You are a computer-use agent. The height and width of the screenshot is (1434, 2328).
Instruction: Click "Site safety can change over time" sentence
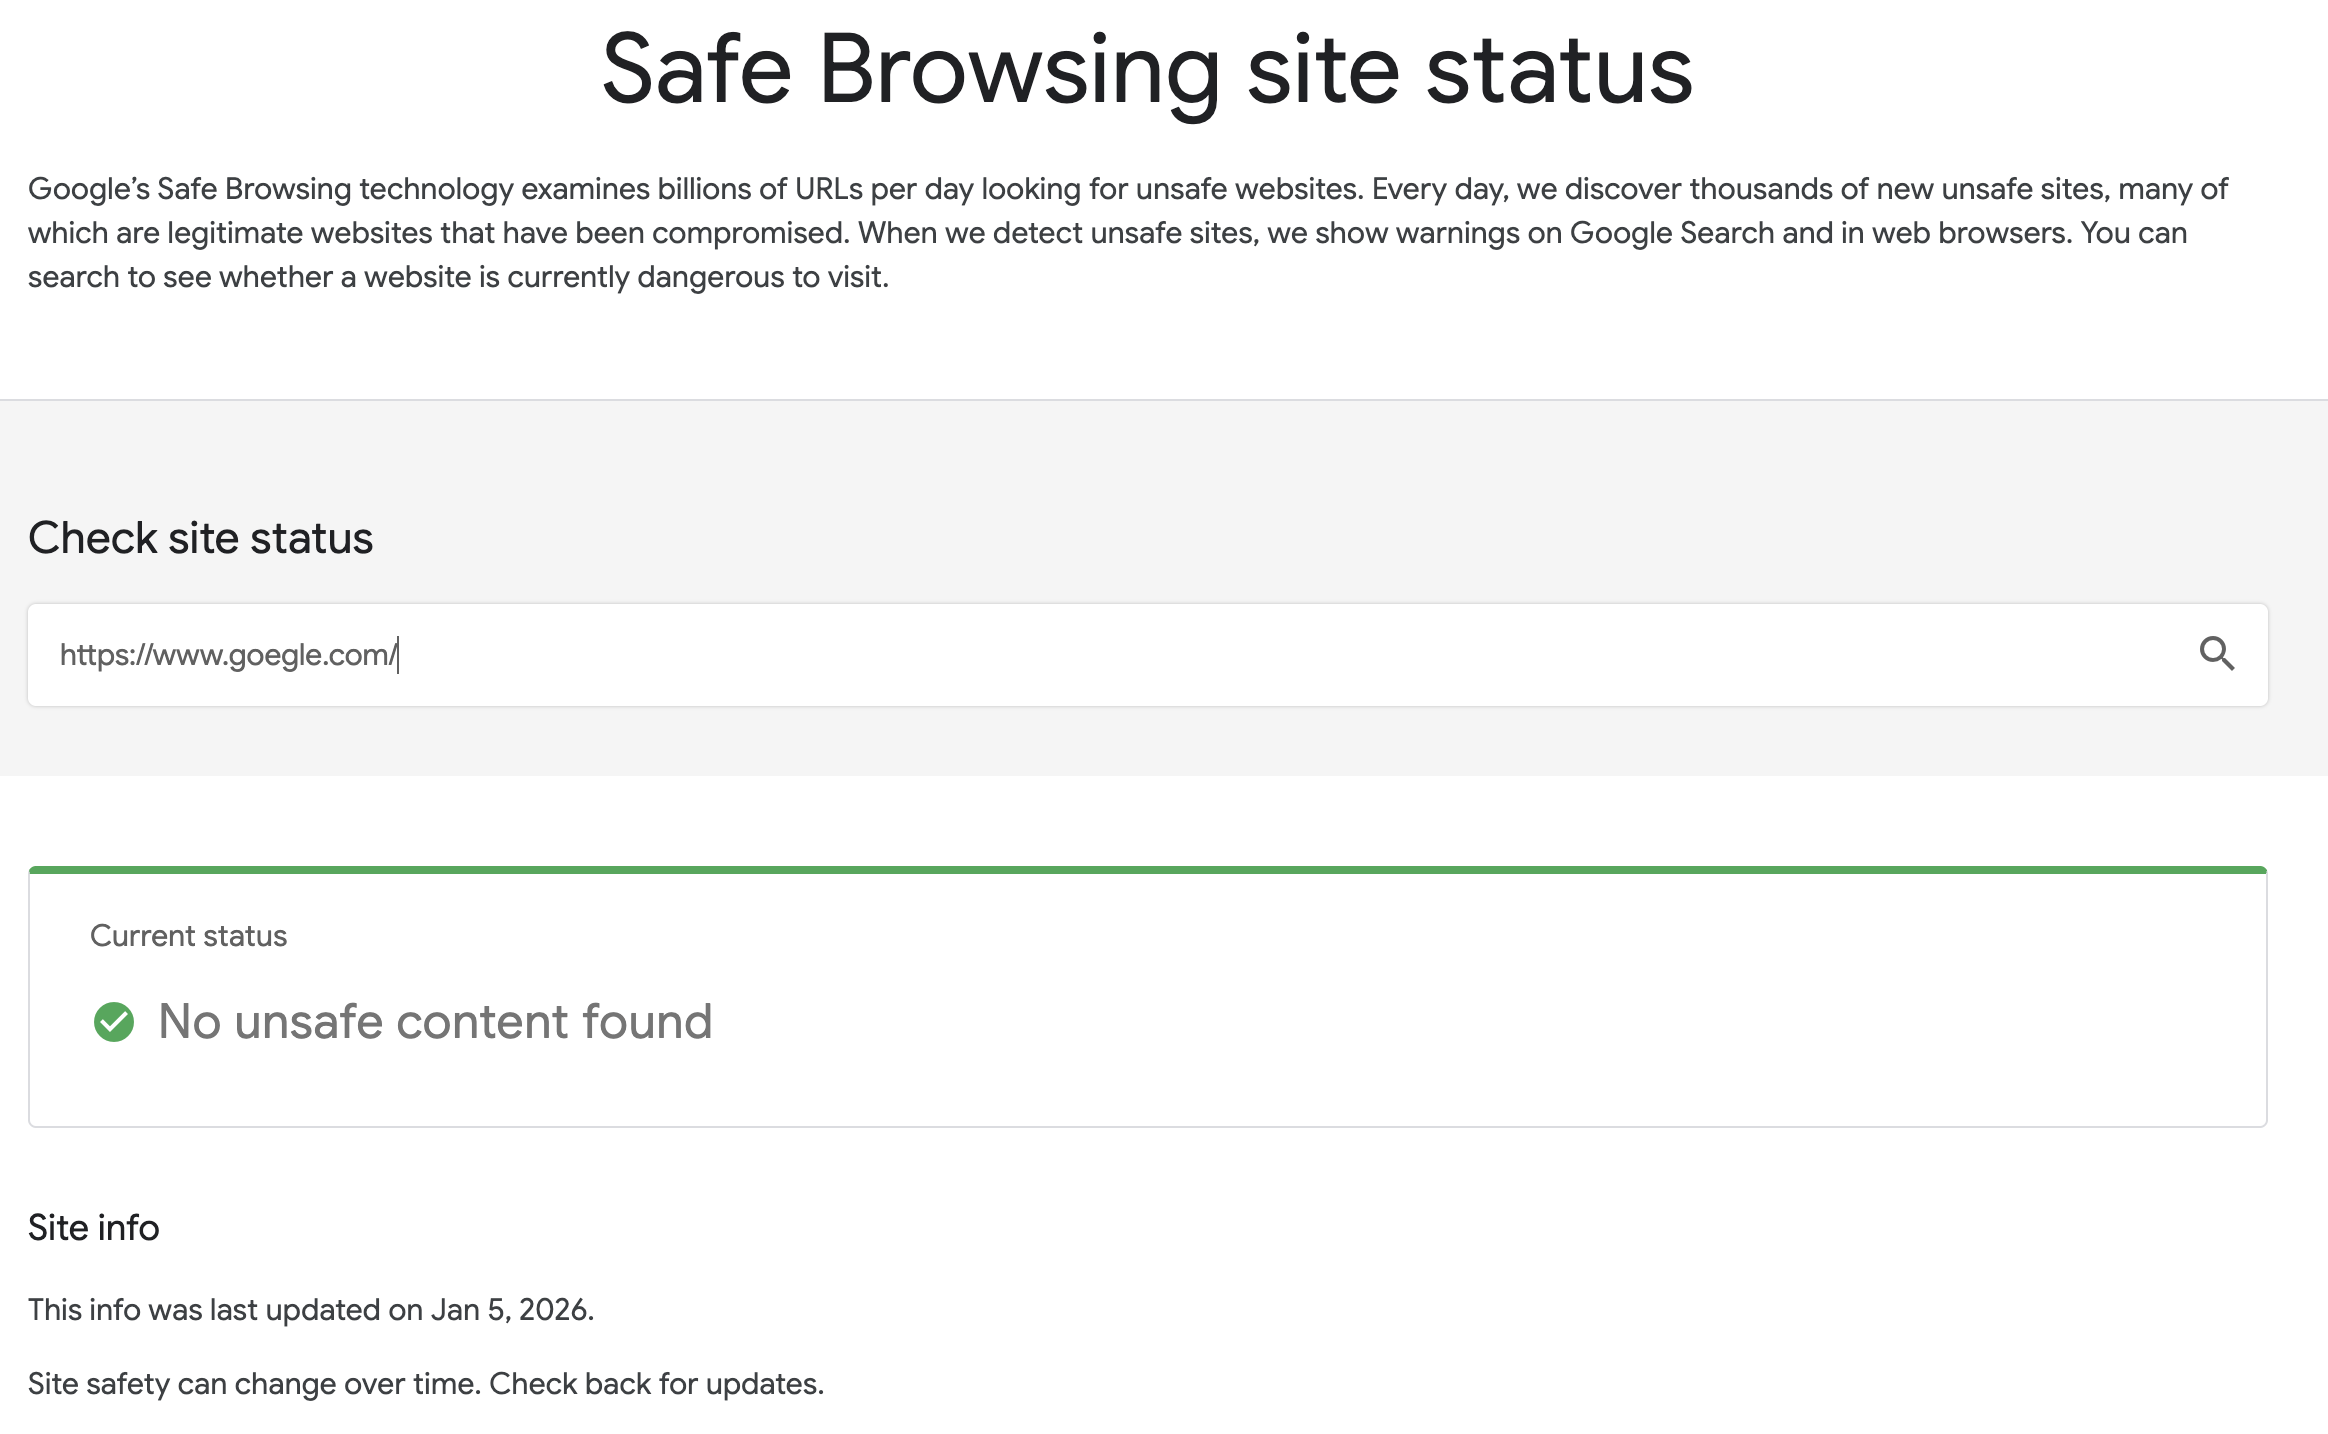254,1384
